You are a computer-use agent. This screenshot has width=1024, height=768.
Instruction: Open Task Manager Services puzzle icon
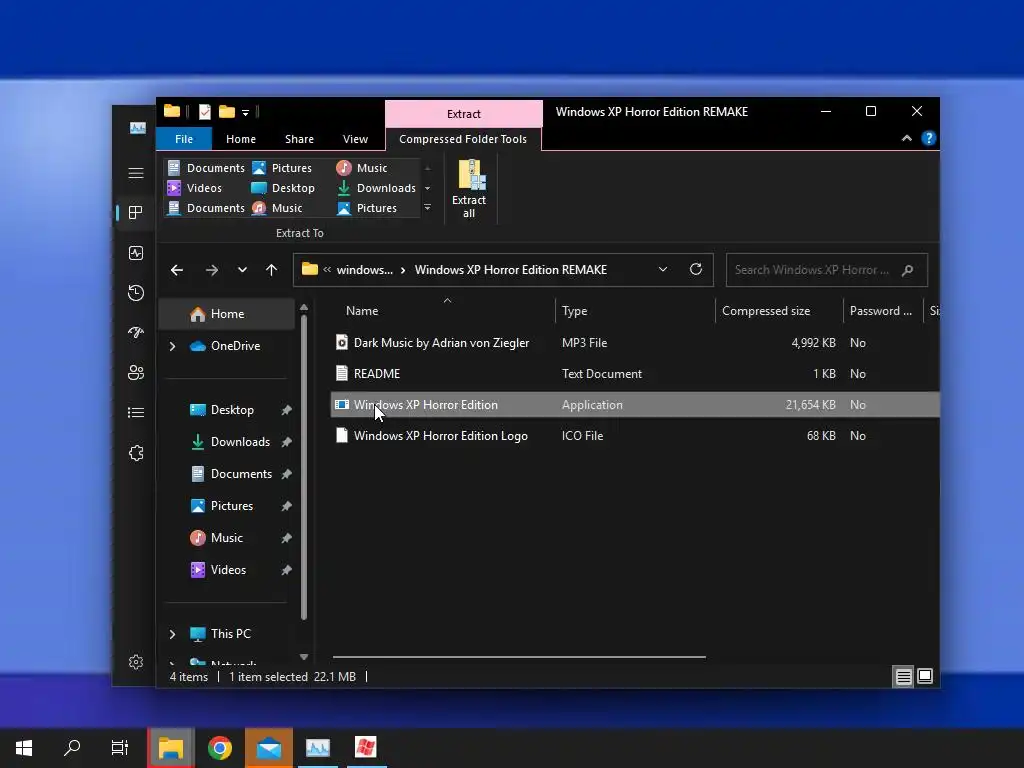tap(136, 453)
